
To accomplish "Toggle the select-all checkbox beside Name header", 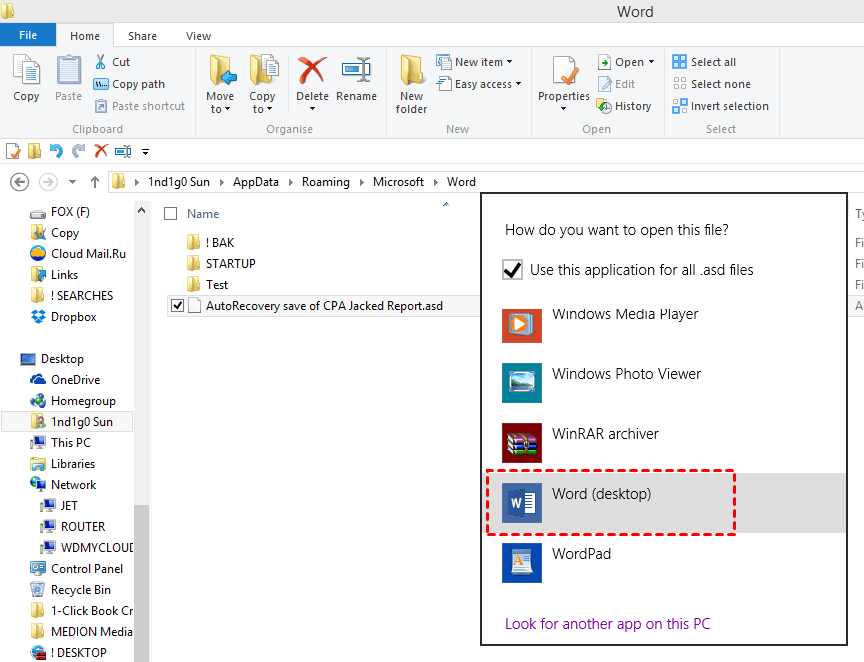I will (x=171, y=214).
